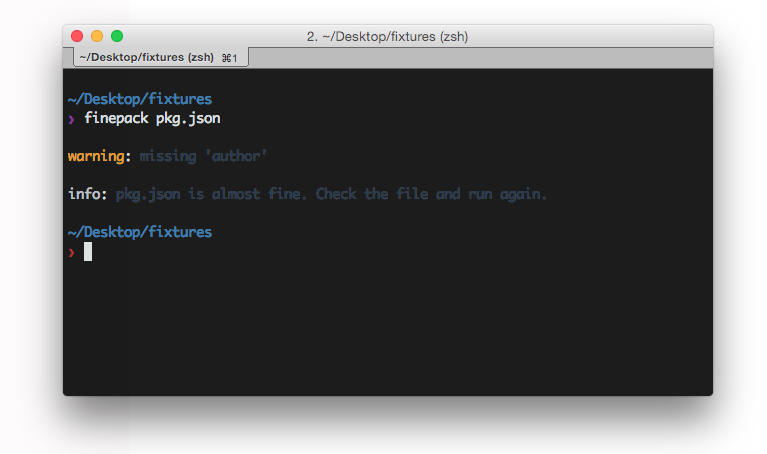Click 'Check the file and run again' text
Screen dimensions: 767x454
coord(431,194)
